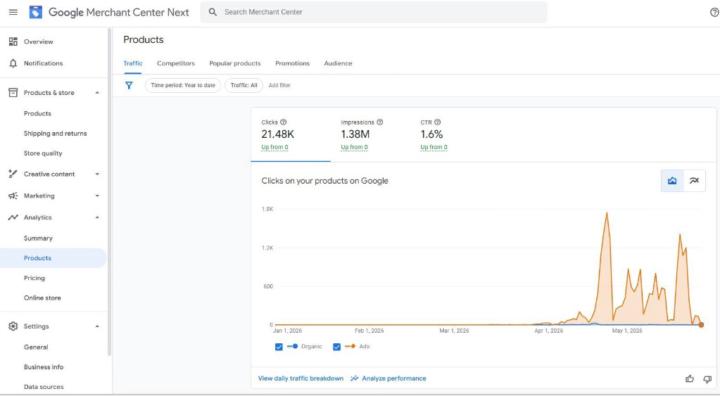Open Store quality page

click(x=43, y=153)
